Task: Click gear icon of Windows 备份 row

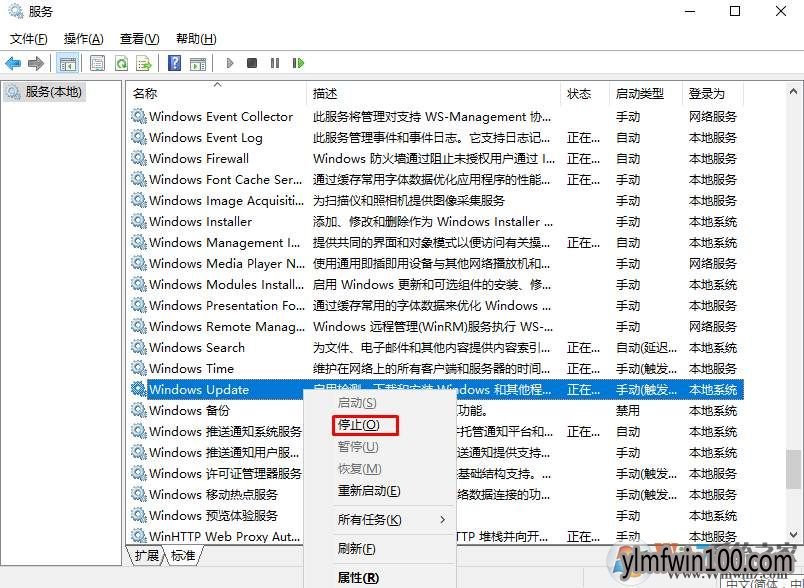Action: (139, 411)
